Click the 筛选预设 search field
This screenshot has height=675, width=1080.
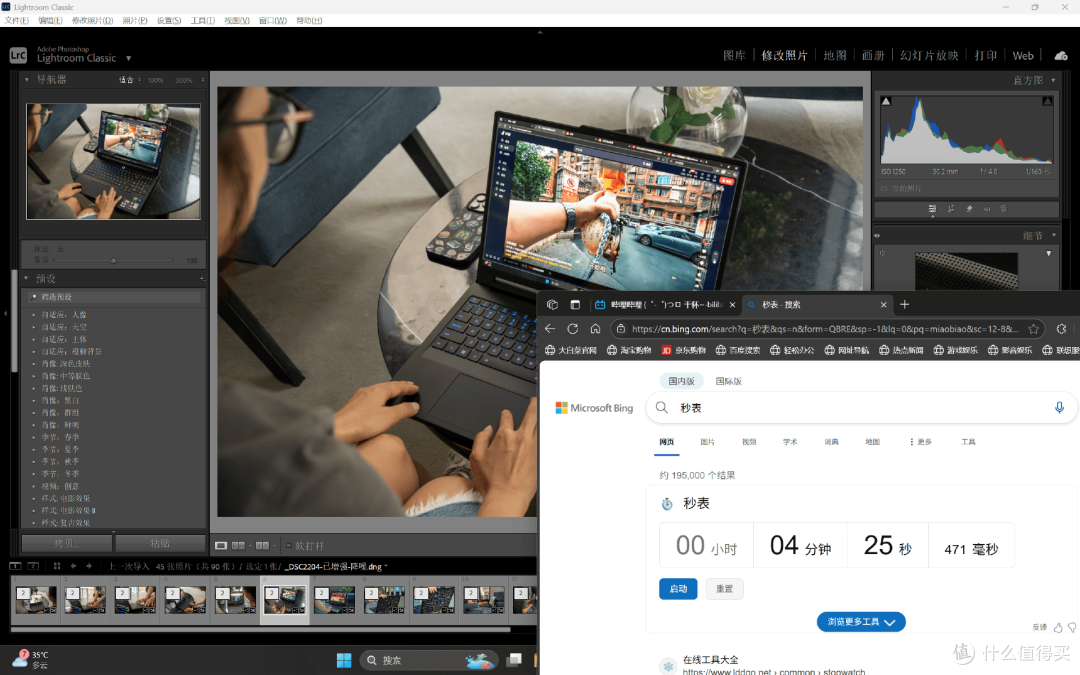point(114,297)
